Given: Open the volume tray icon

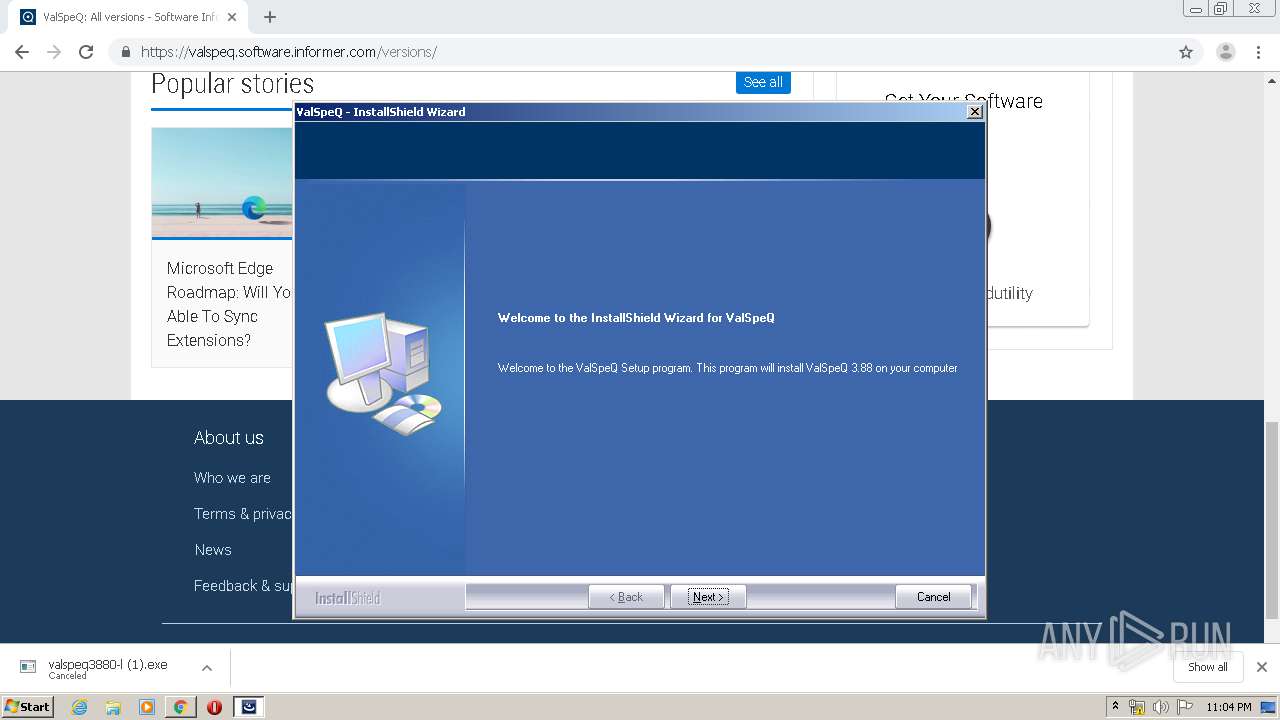Looking at the screenshot, I should pos(1160,707).
